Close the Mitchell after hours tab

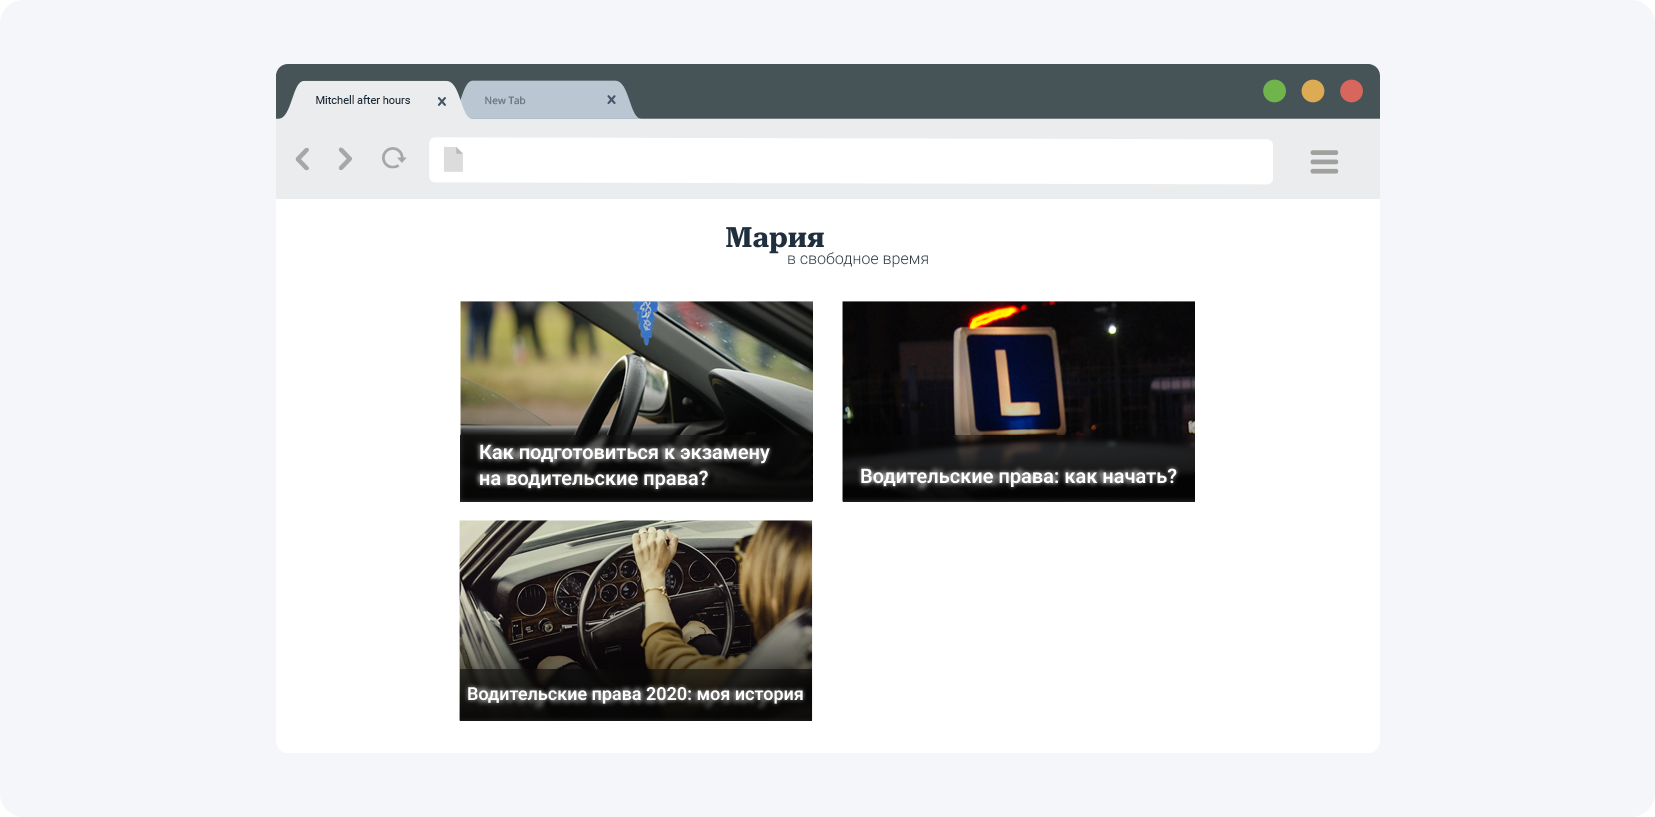[x=441, y=101]
